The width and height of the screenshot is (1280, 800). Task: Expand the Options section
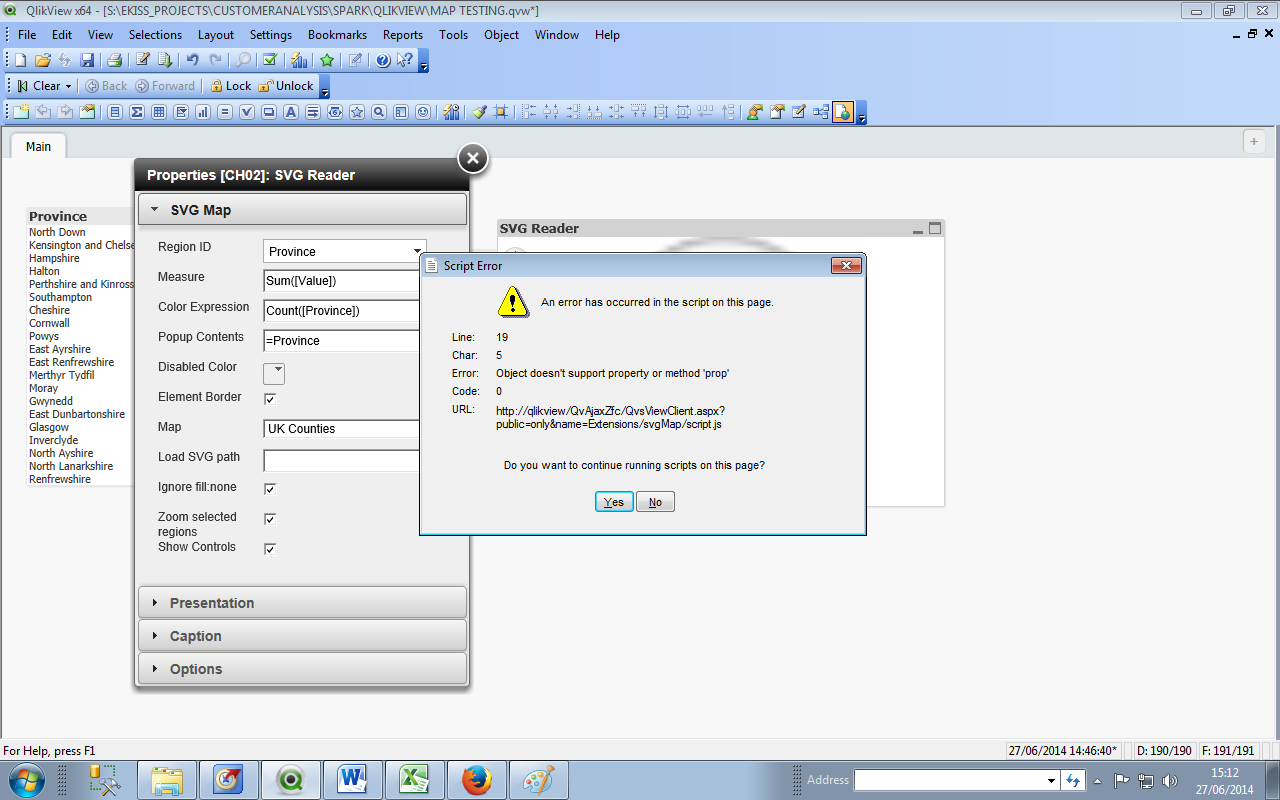302,669
